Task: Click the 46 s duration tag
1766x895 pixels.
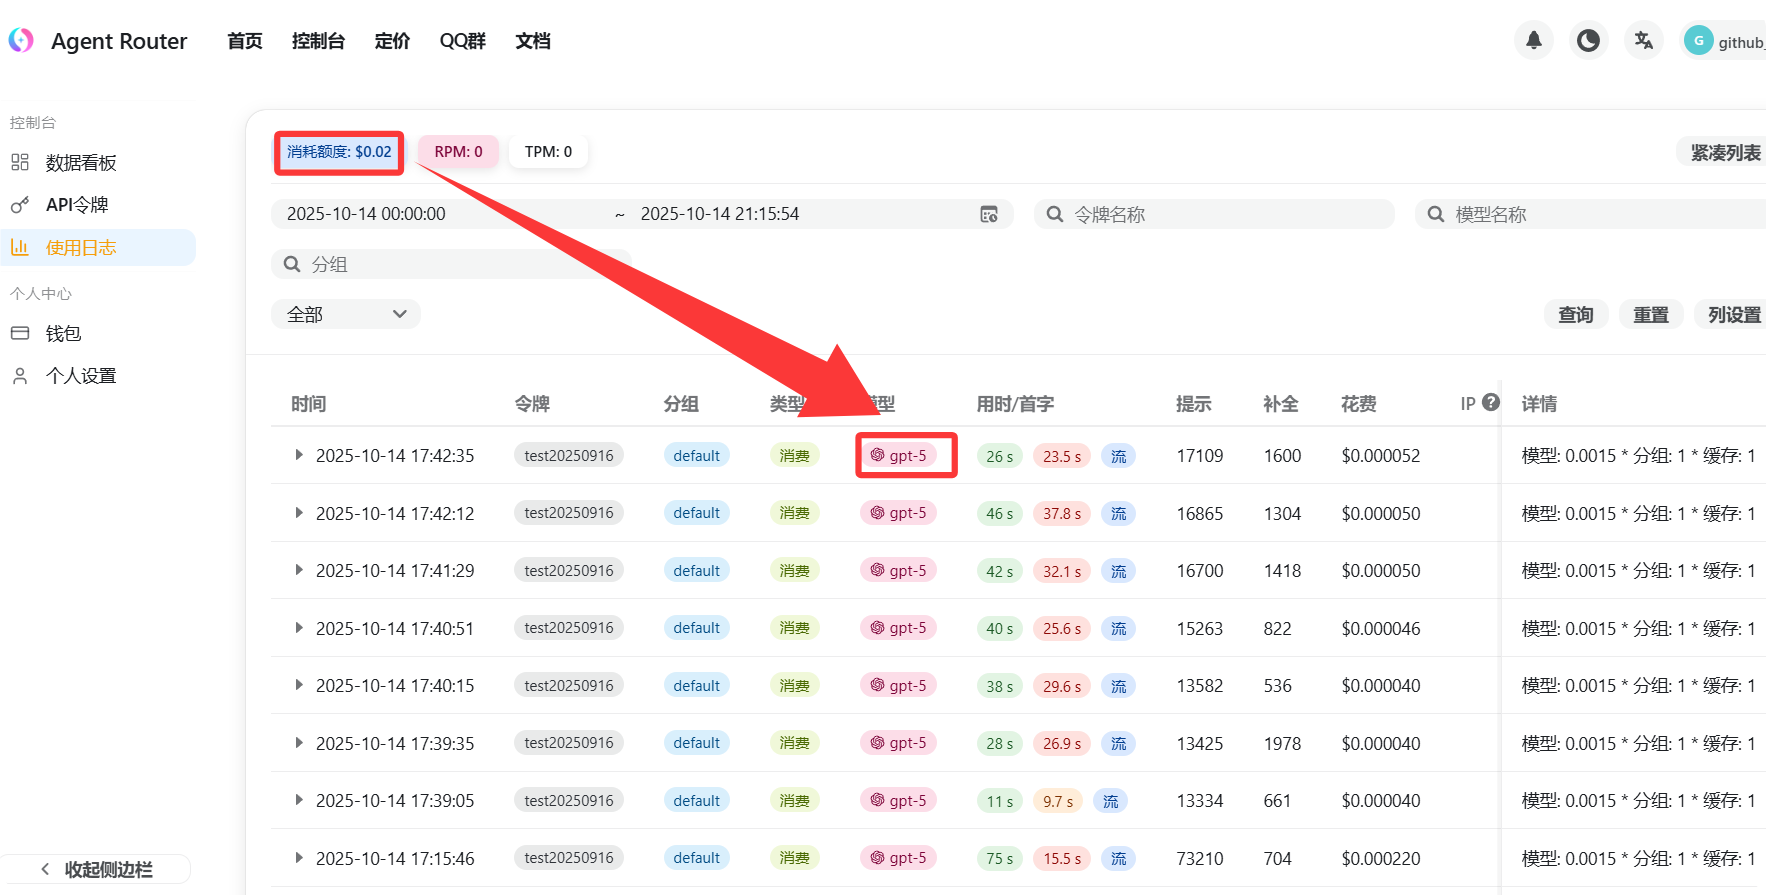Action: click(999, 513)
